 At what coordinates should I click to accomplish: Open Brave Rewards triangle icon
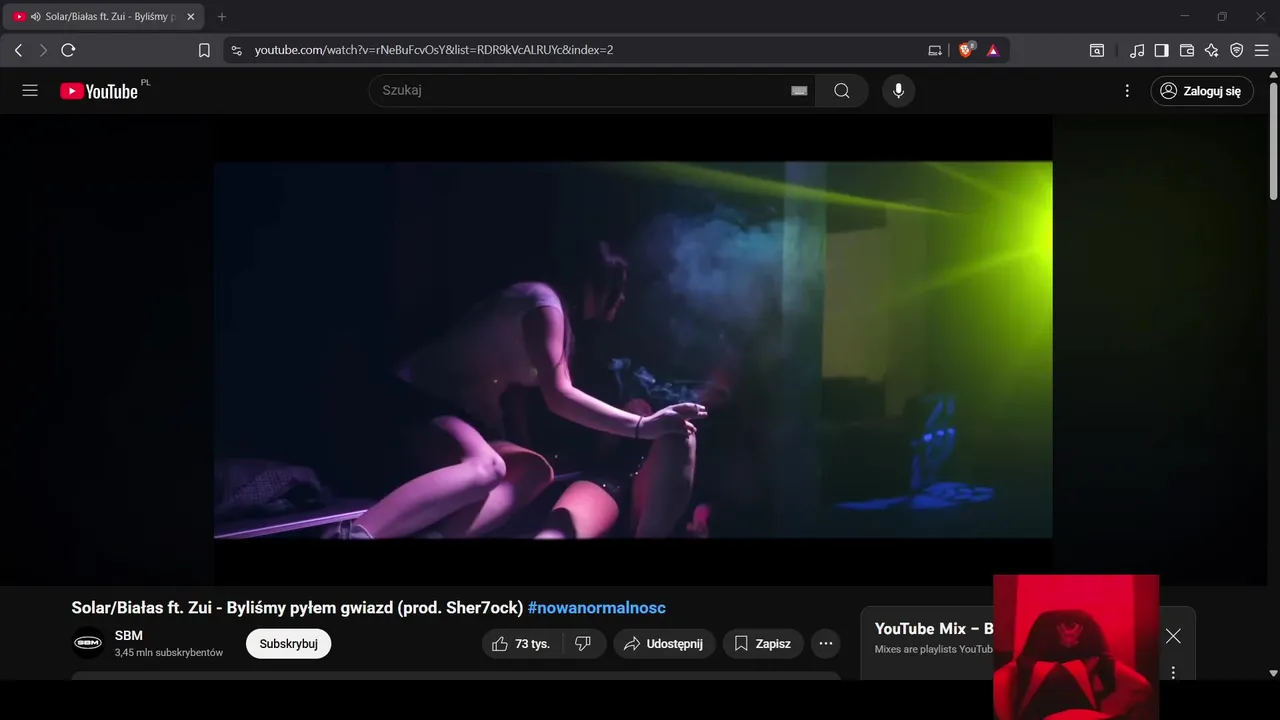click(x=993, y=50)
